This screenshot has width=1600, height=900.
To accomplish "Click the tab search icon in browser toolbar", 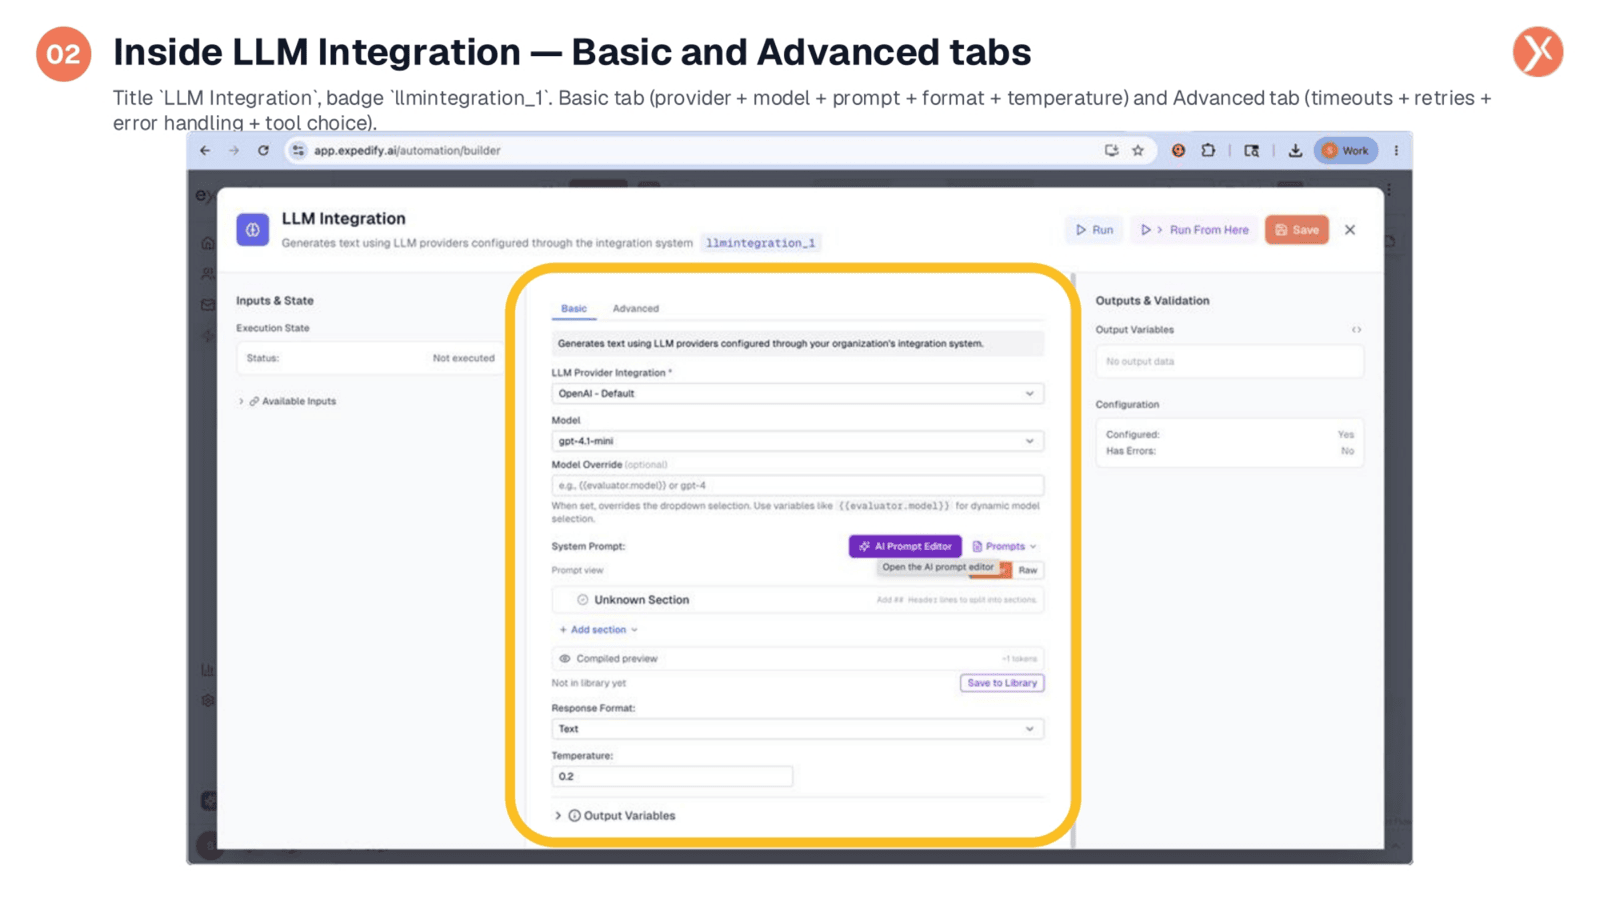I will (x=1251, y=151).
